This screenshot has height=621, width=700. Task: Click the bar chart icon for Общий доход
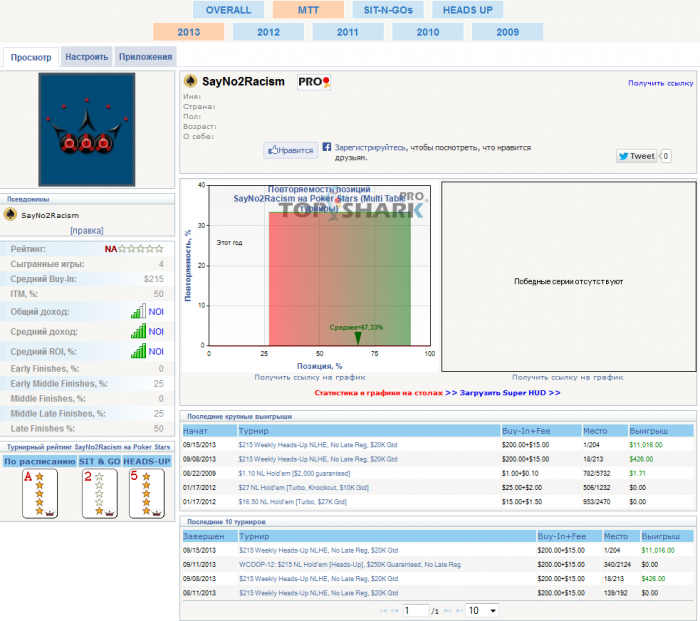click(138, 311)
